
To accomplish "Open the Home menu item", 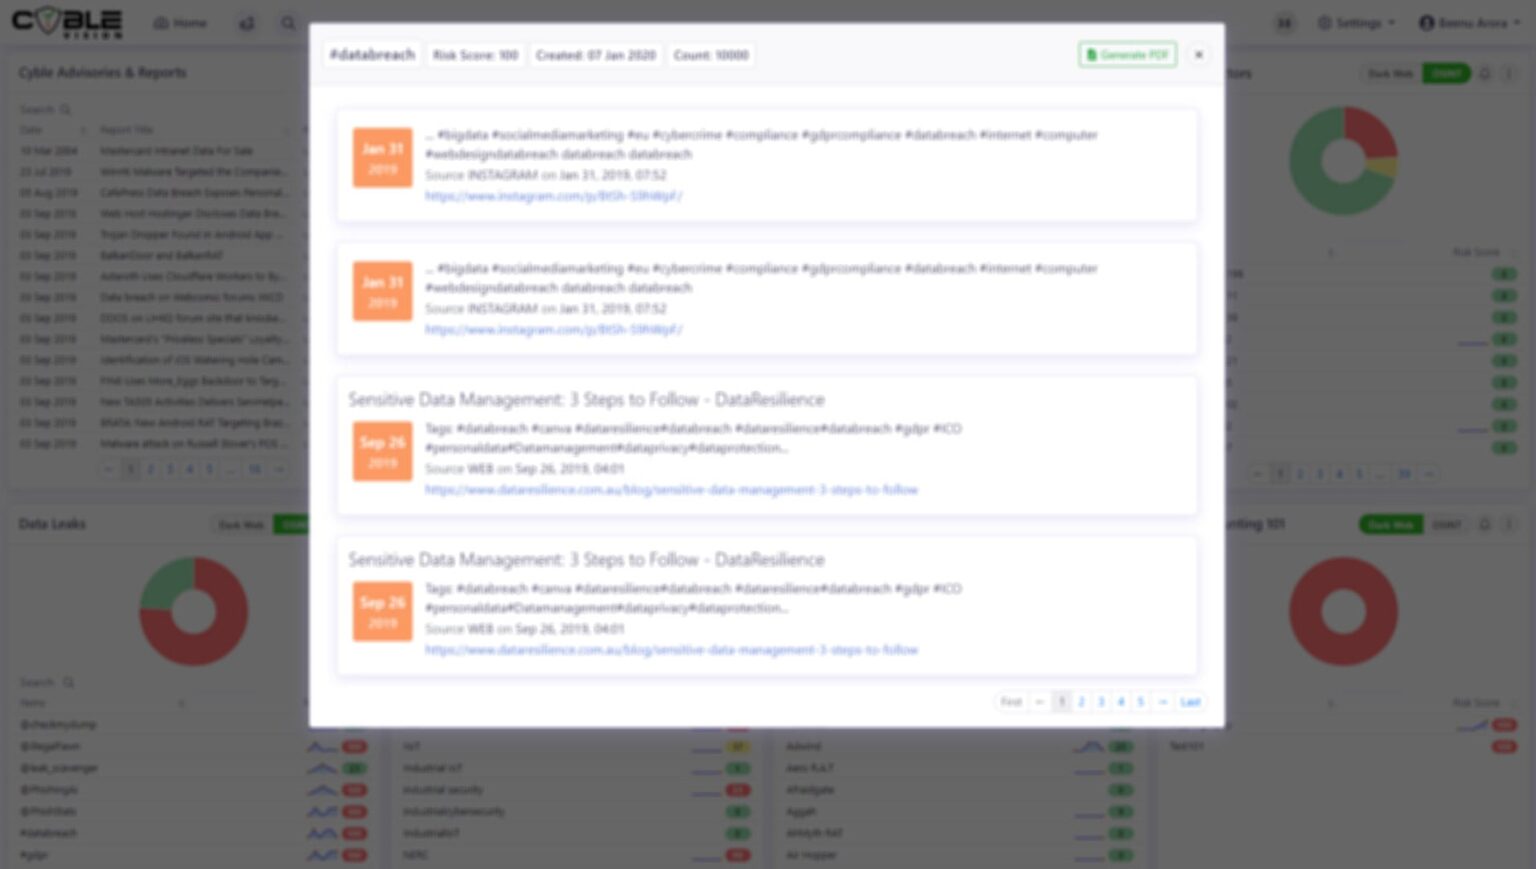I will coord(180,23).
